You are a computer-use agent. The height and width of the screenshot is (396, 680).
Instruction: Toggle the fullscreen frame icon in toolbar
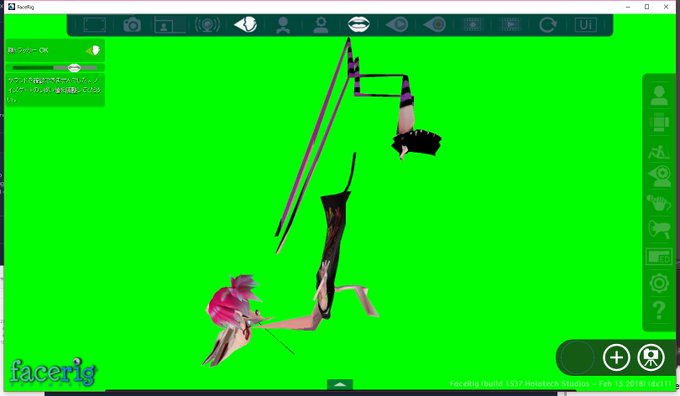pyautogui.click(x=95, y=25)
